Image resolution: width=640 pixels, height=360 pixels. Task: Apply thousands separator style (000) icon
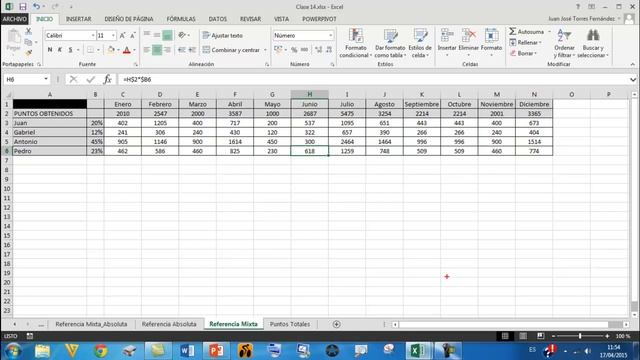point(304,49)
